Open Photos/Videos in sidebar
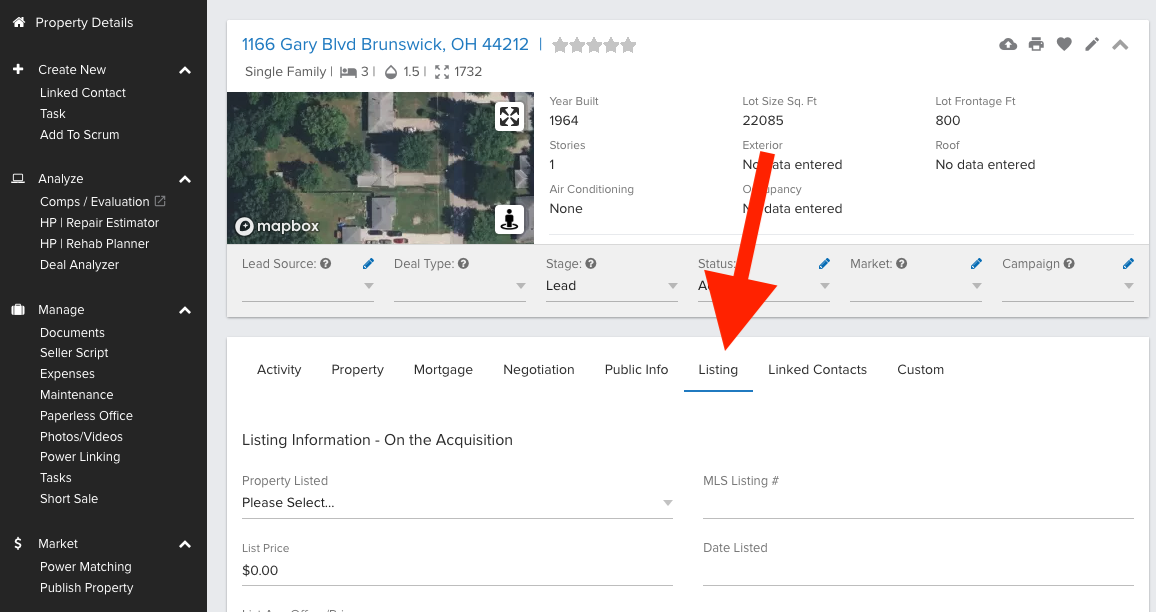Screen dimensions: 1156x612 pyautogui.click(x=81, y=437)
